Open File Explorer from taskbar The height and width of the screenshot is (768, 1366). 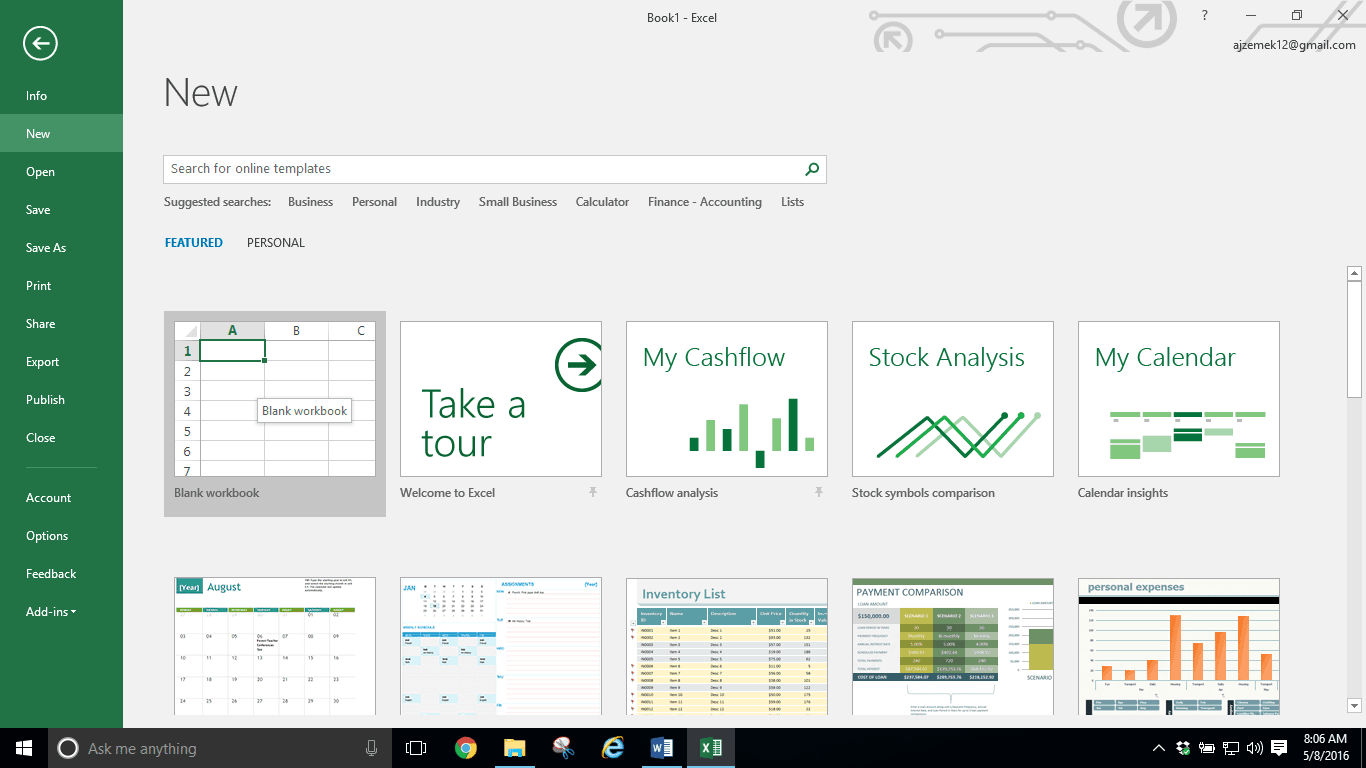514,748
